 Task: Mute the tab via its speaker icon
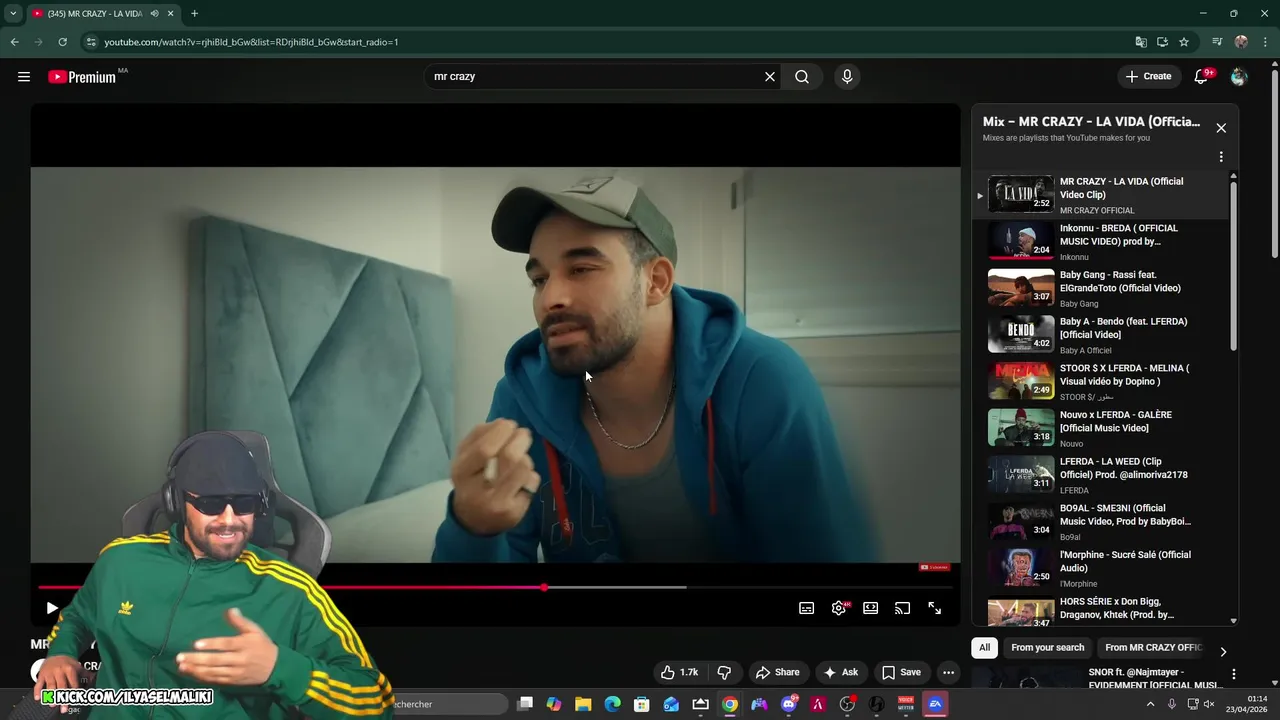click(x=154, y=14)
